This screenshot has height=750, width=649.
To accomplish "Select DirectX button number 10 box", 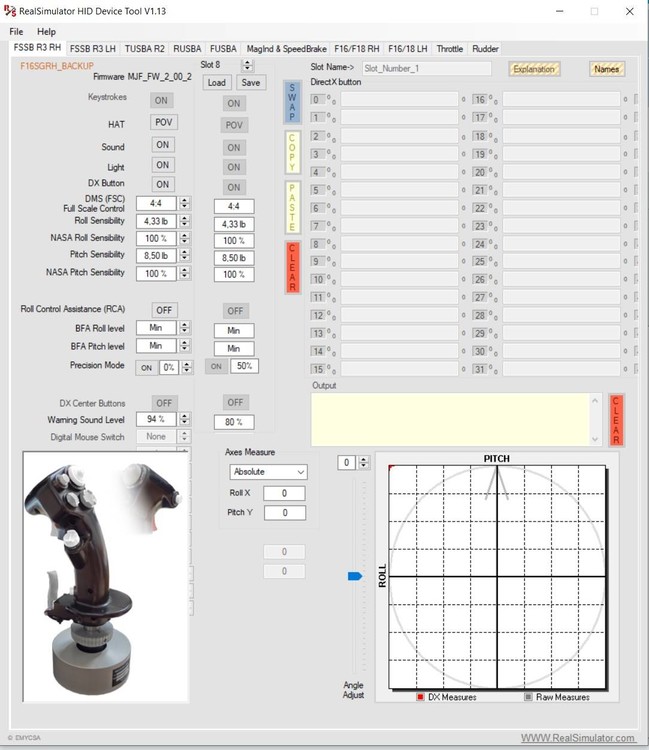I will pos(318,279).
